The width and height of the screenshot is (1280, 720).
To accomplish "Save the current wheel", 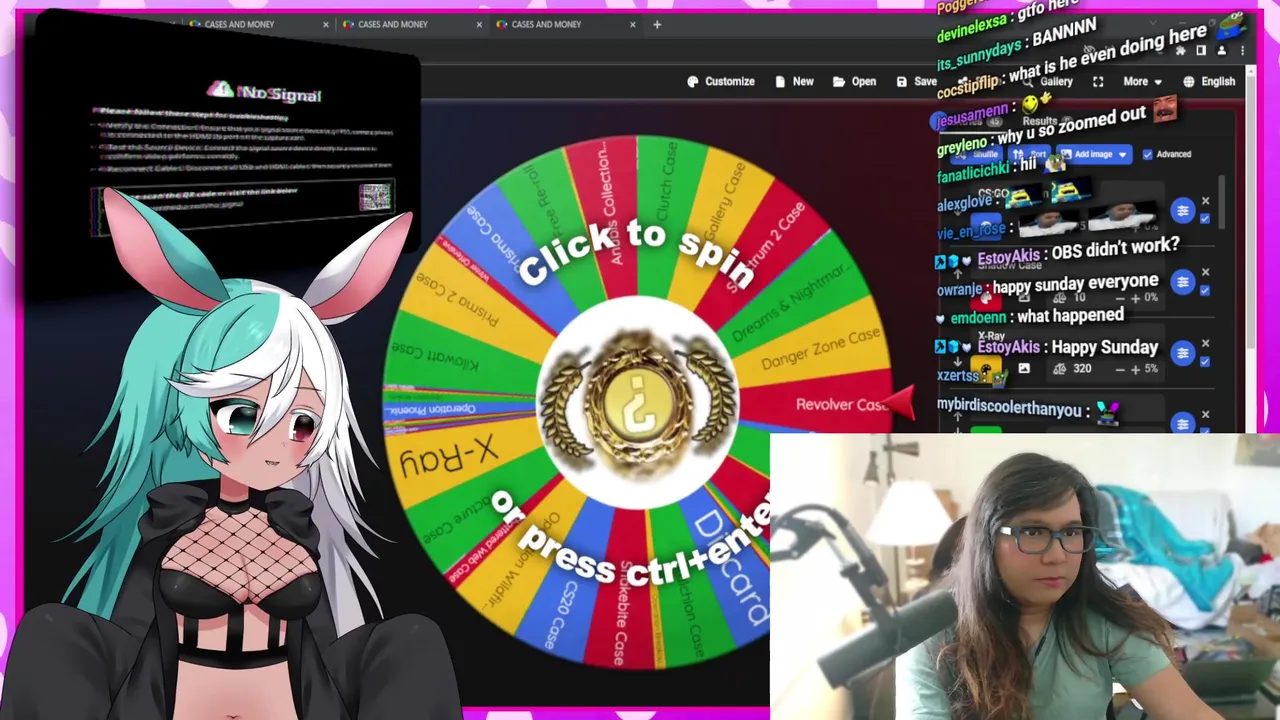I will (x=917, y=82).
